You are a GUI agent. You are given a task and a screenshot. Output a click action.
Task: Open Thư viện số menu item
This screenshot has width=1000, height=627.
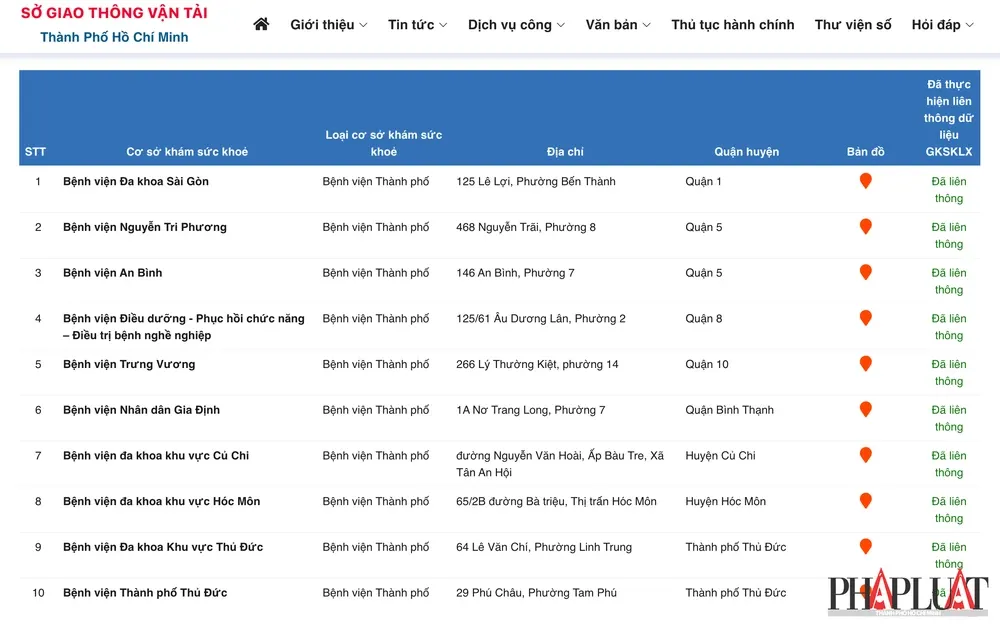click(853, 24)
